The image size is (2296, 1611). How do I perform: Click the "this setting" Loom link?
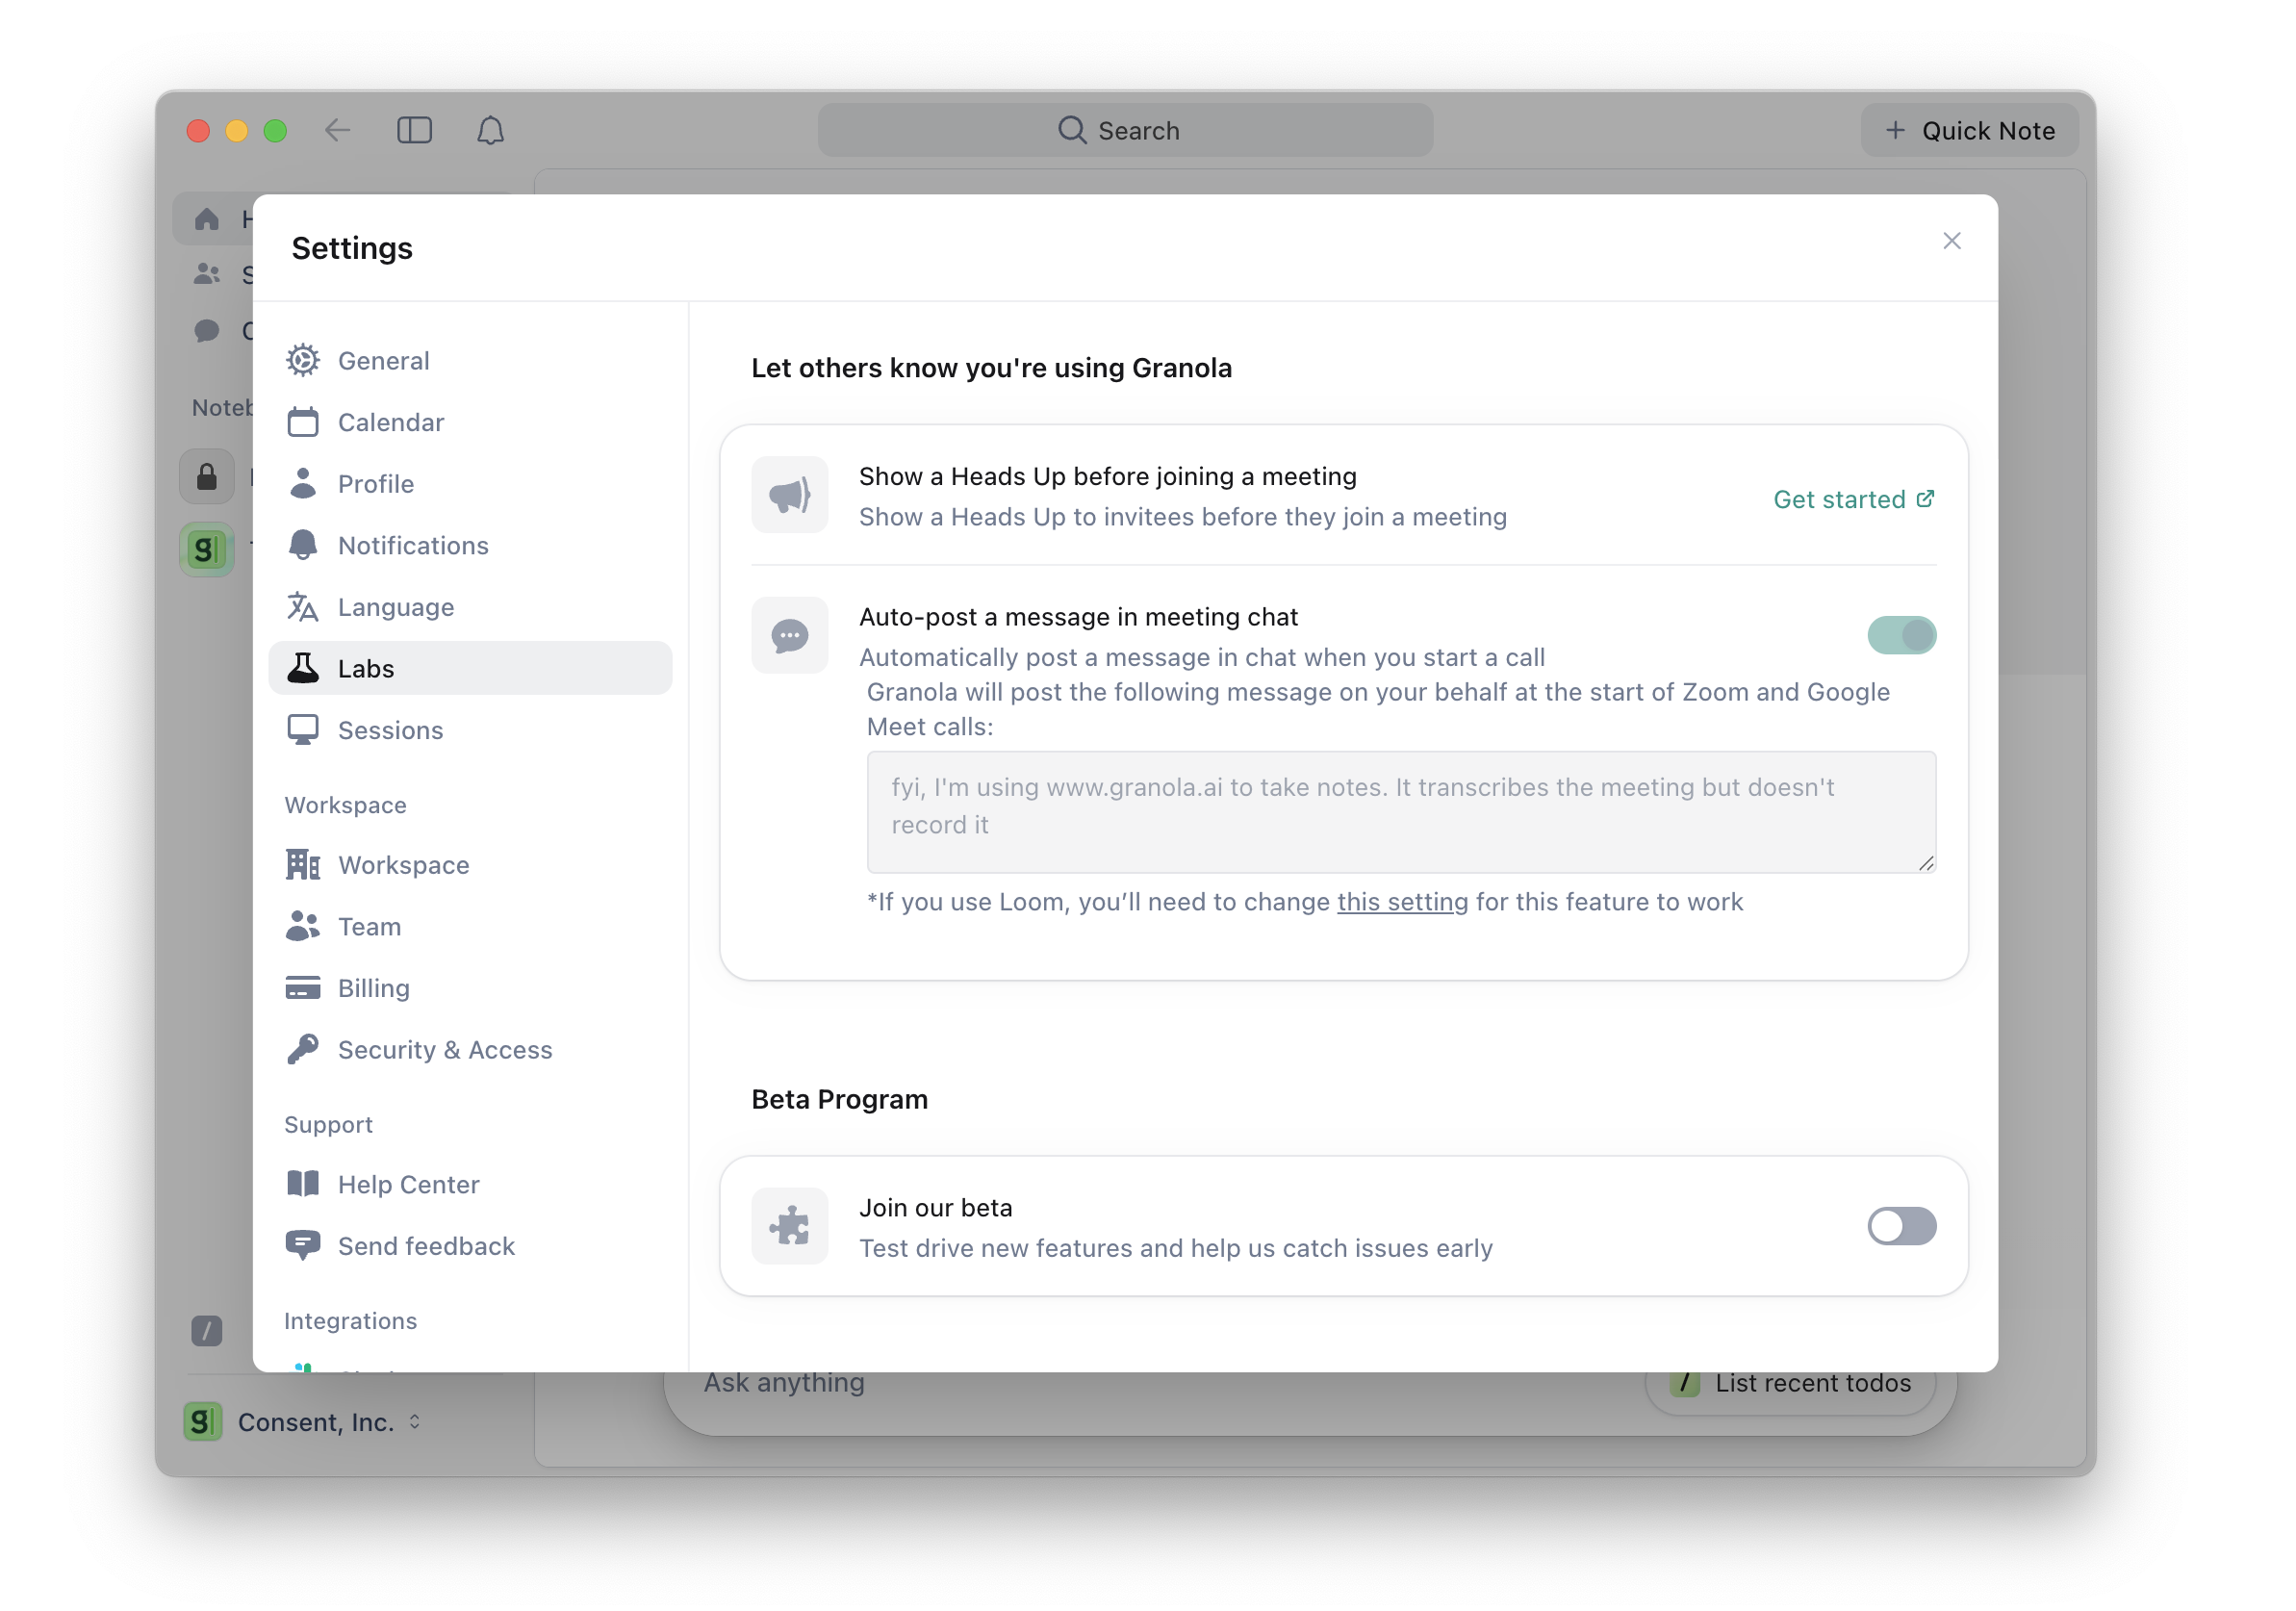1402,901
